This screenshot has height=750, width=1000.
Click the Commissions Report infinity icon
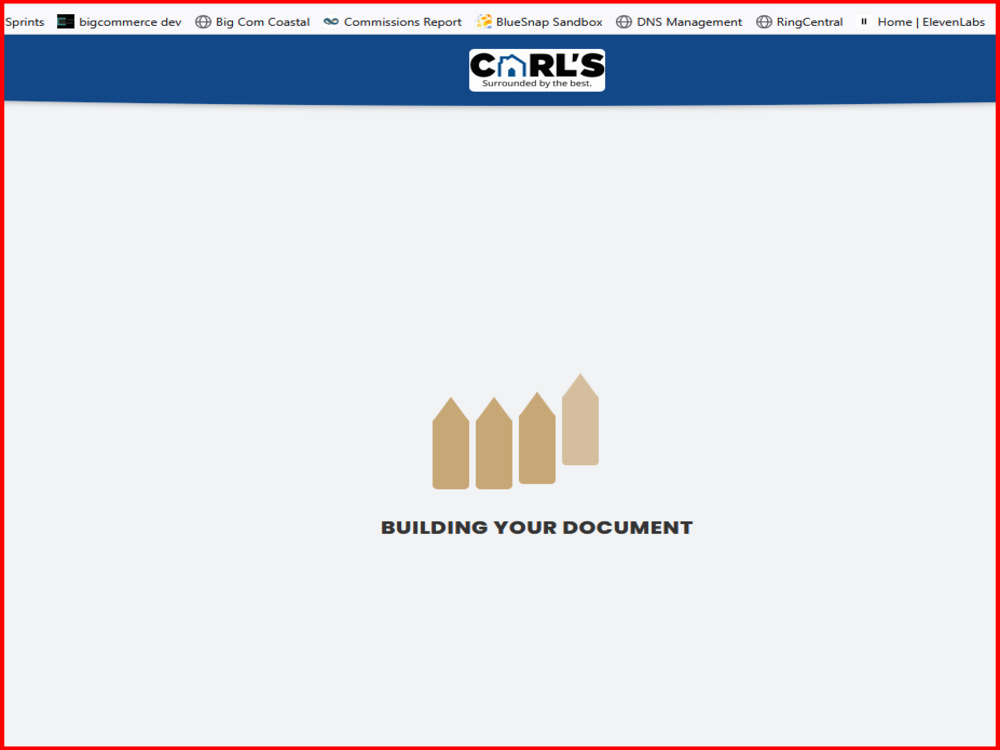point(331,22)
